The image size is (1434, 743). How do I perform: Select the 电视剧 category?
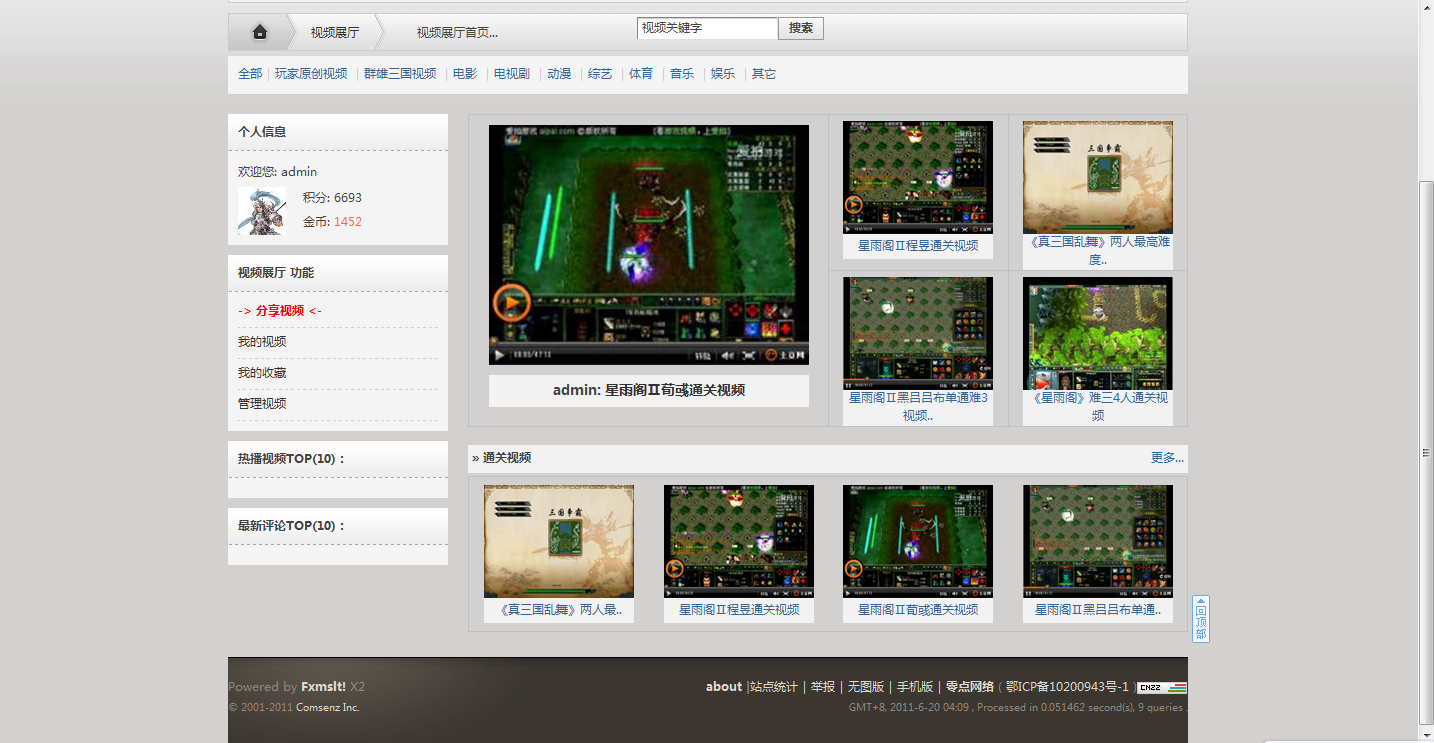512,74
